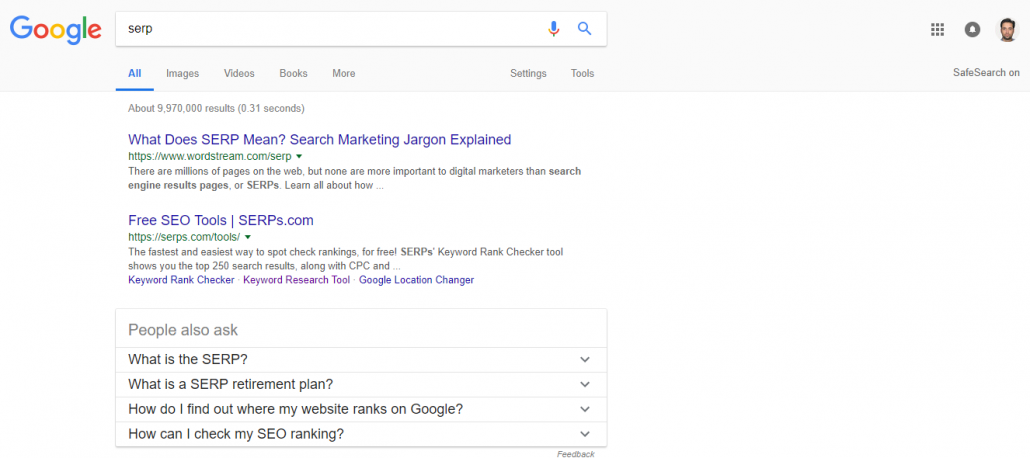This screenshot has height=458, width=1030.
Task: Open dropdown arrow beside wordstream.com URL
Action: (299, 157)
